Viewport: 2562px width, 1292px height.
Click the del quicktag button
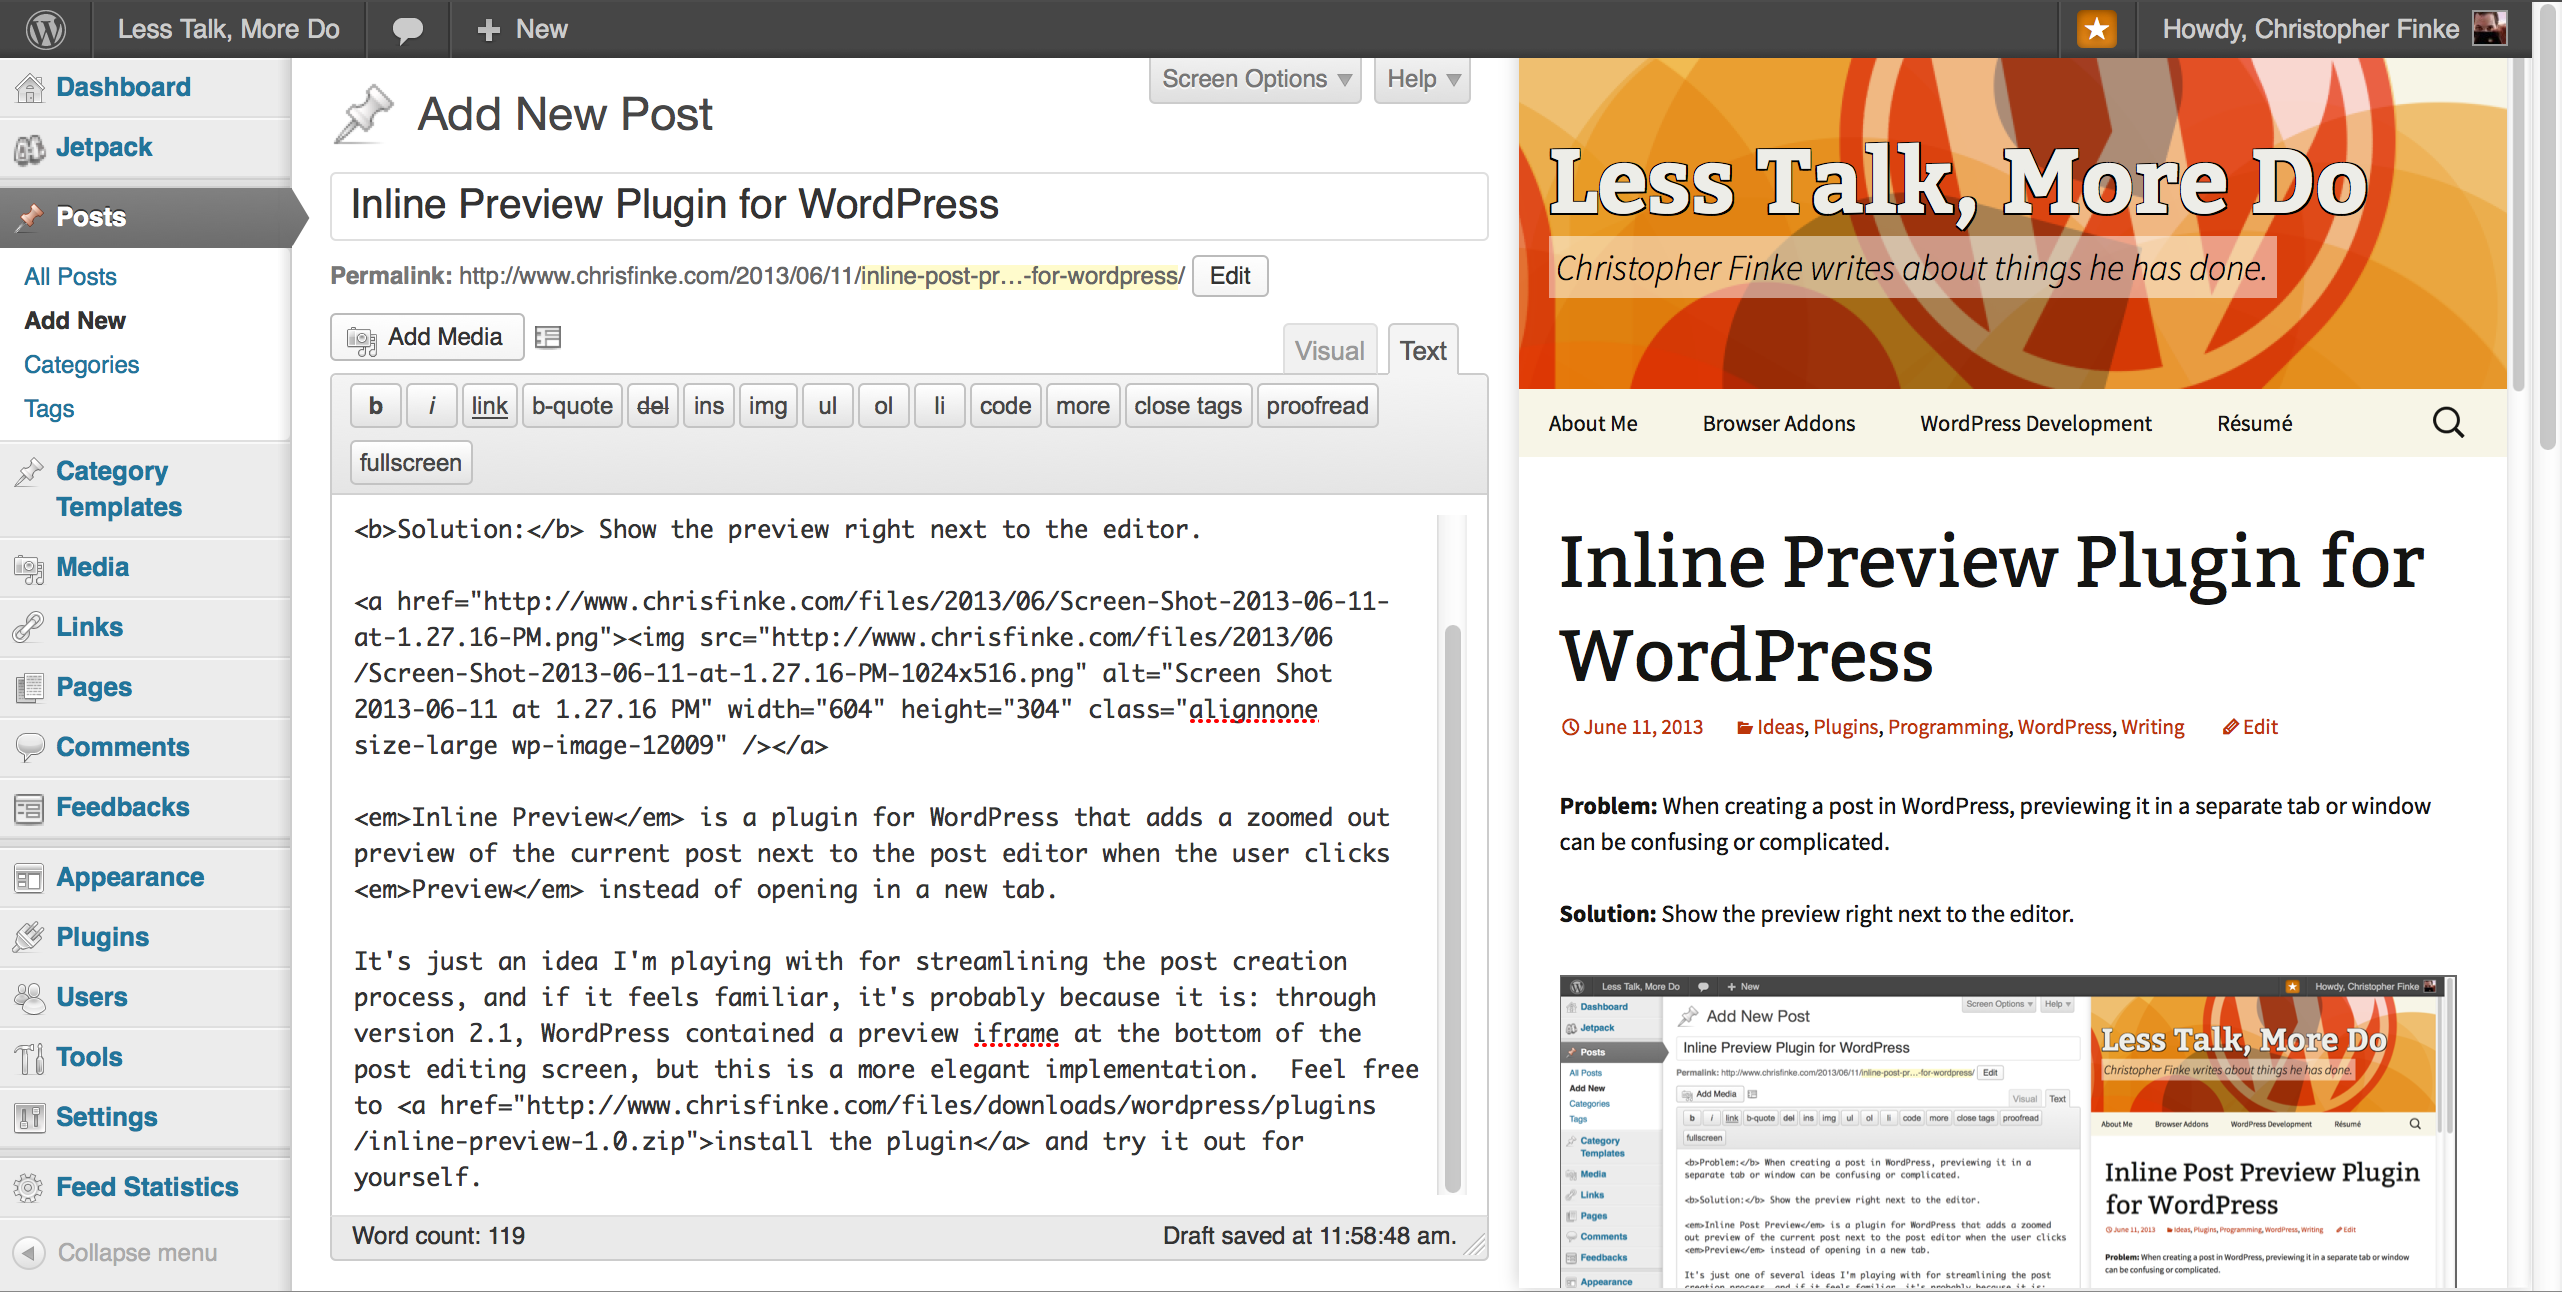click(x=653, y=406)
